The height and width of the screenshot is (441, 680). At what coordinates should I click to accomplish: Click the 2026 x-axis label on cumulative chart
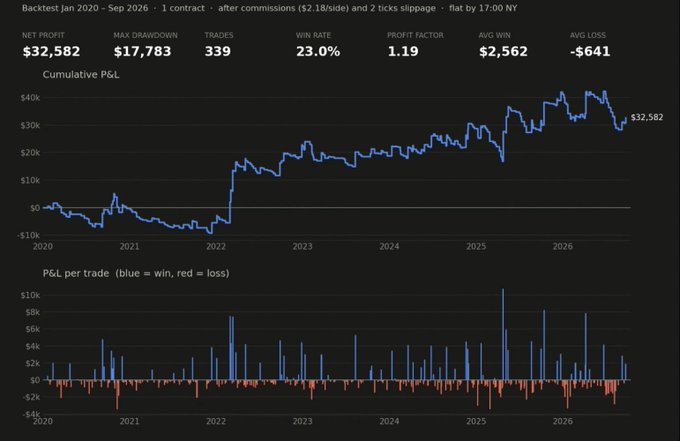click(562, 246)
